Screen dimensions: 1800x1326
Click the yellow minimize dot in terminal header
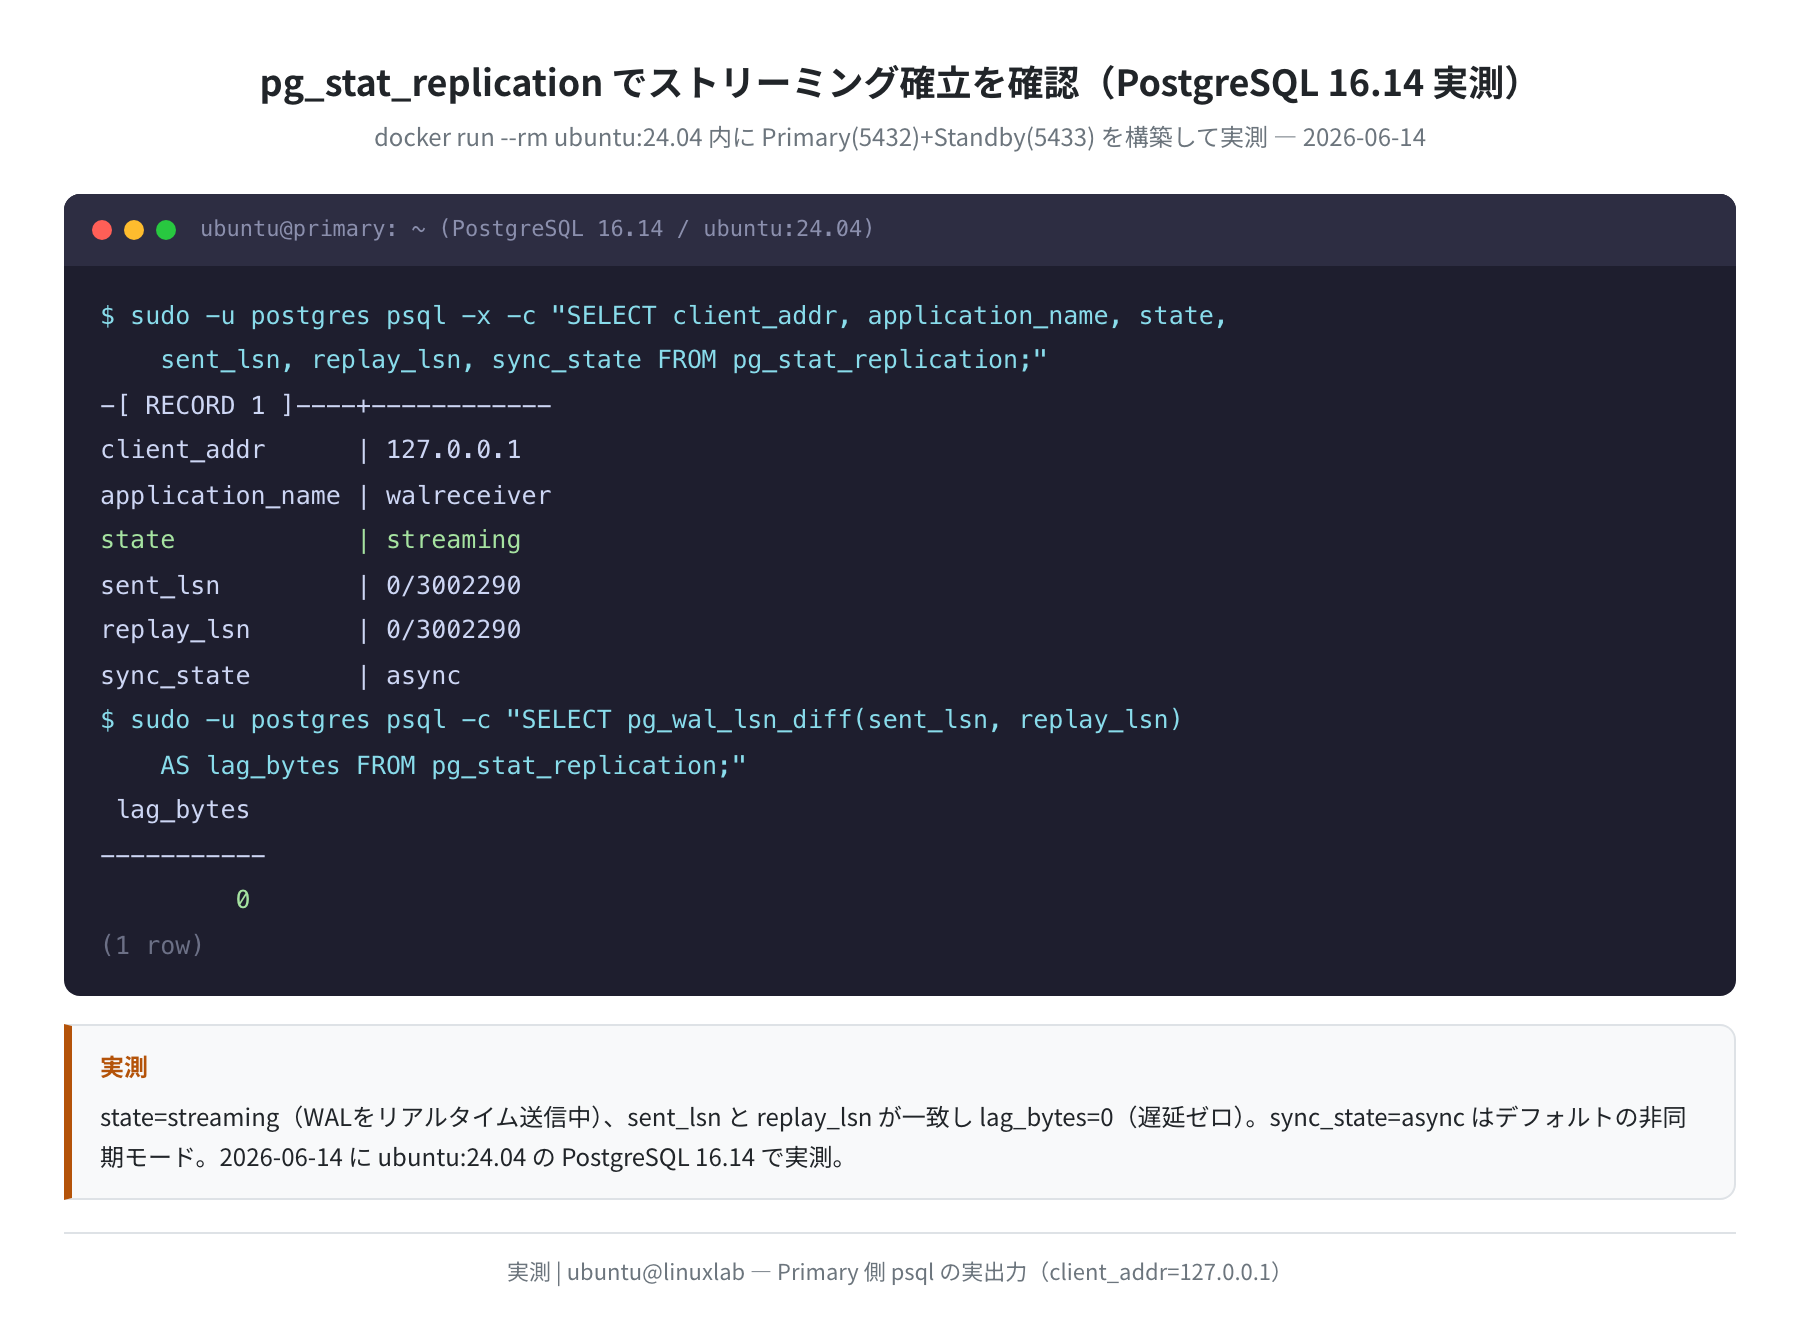(x=134, y=230)
